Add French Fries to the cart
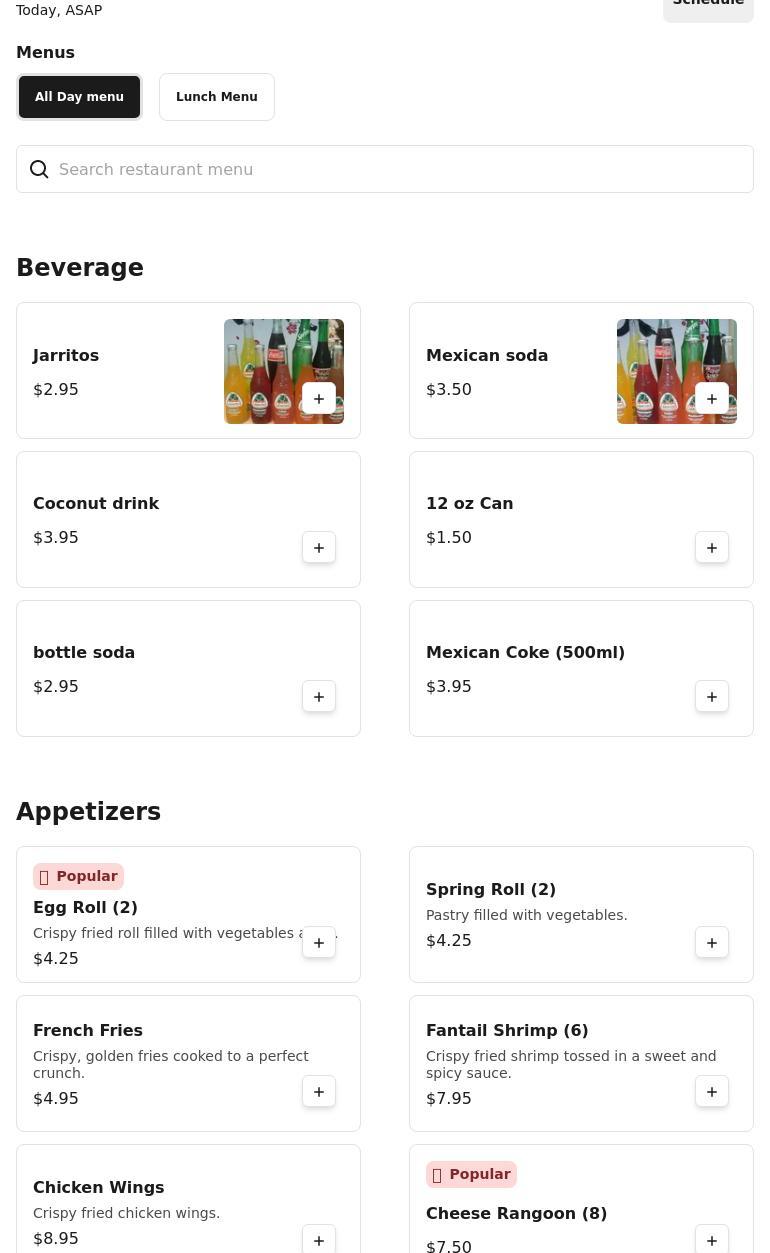Image resolution: width=770 pixels, height=1253 pixels. pyautogui.click(x=319, y=1092)
